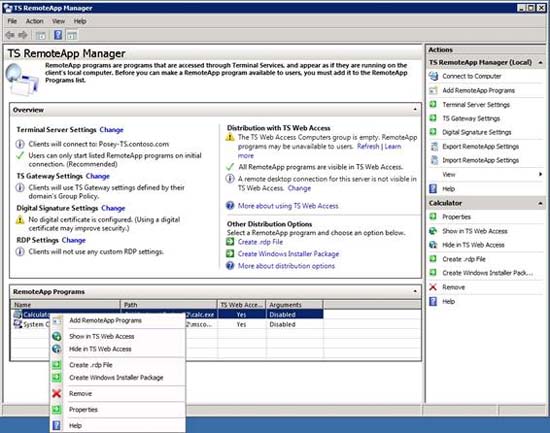
Task: Click red X Remove icon in context menu
Action: click(56, 393)
